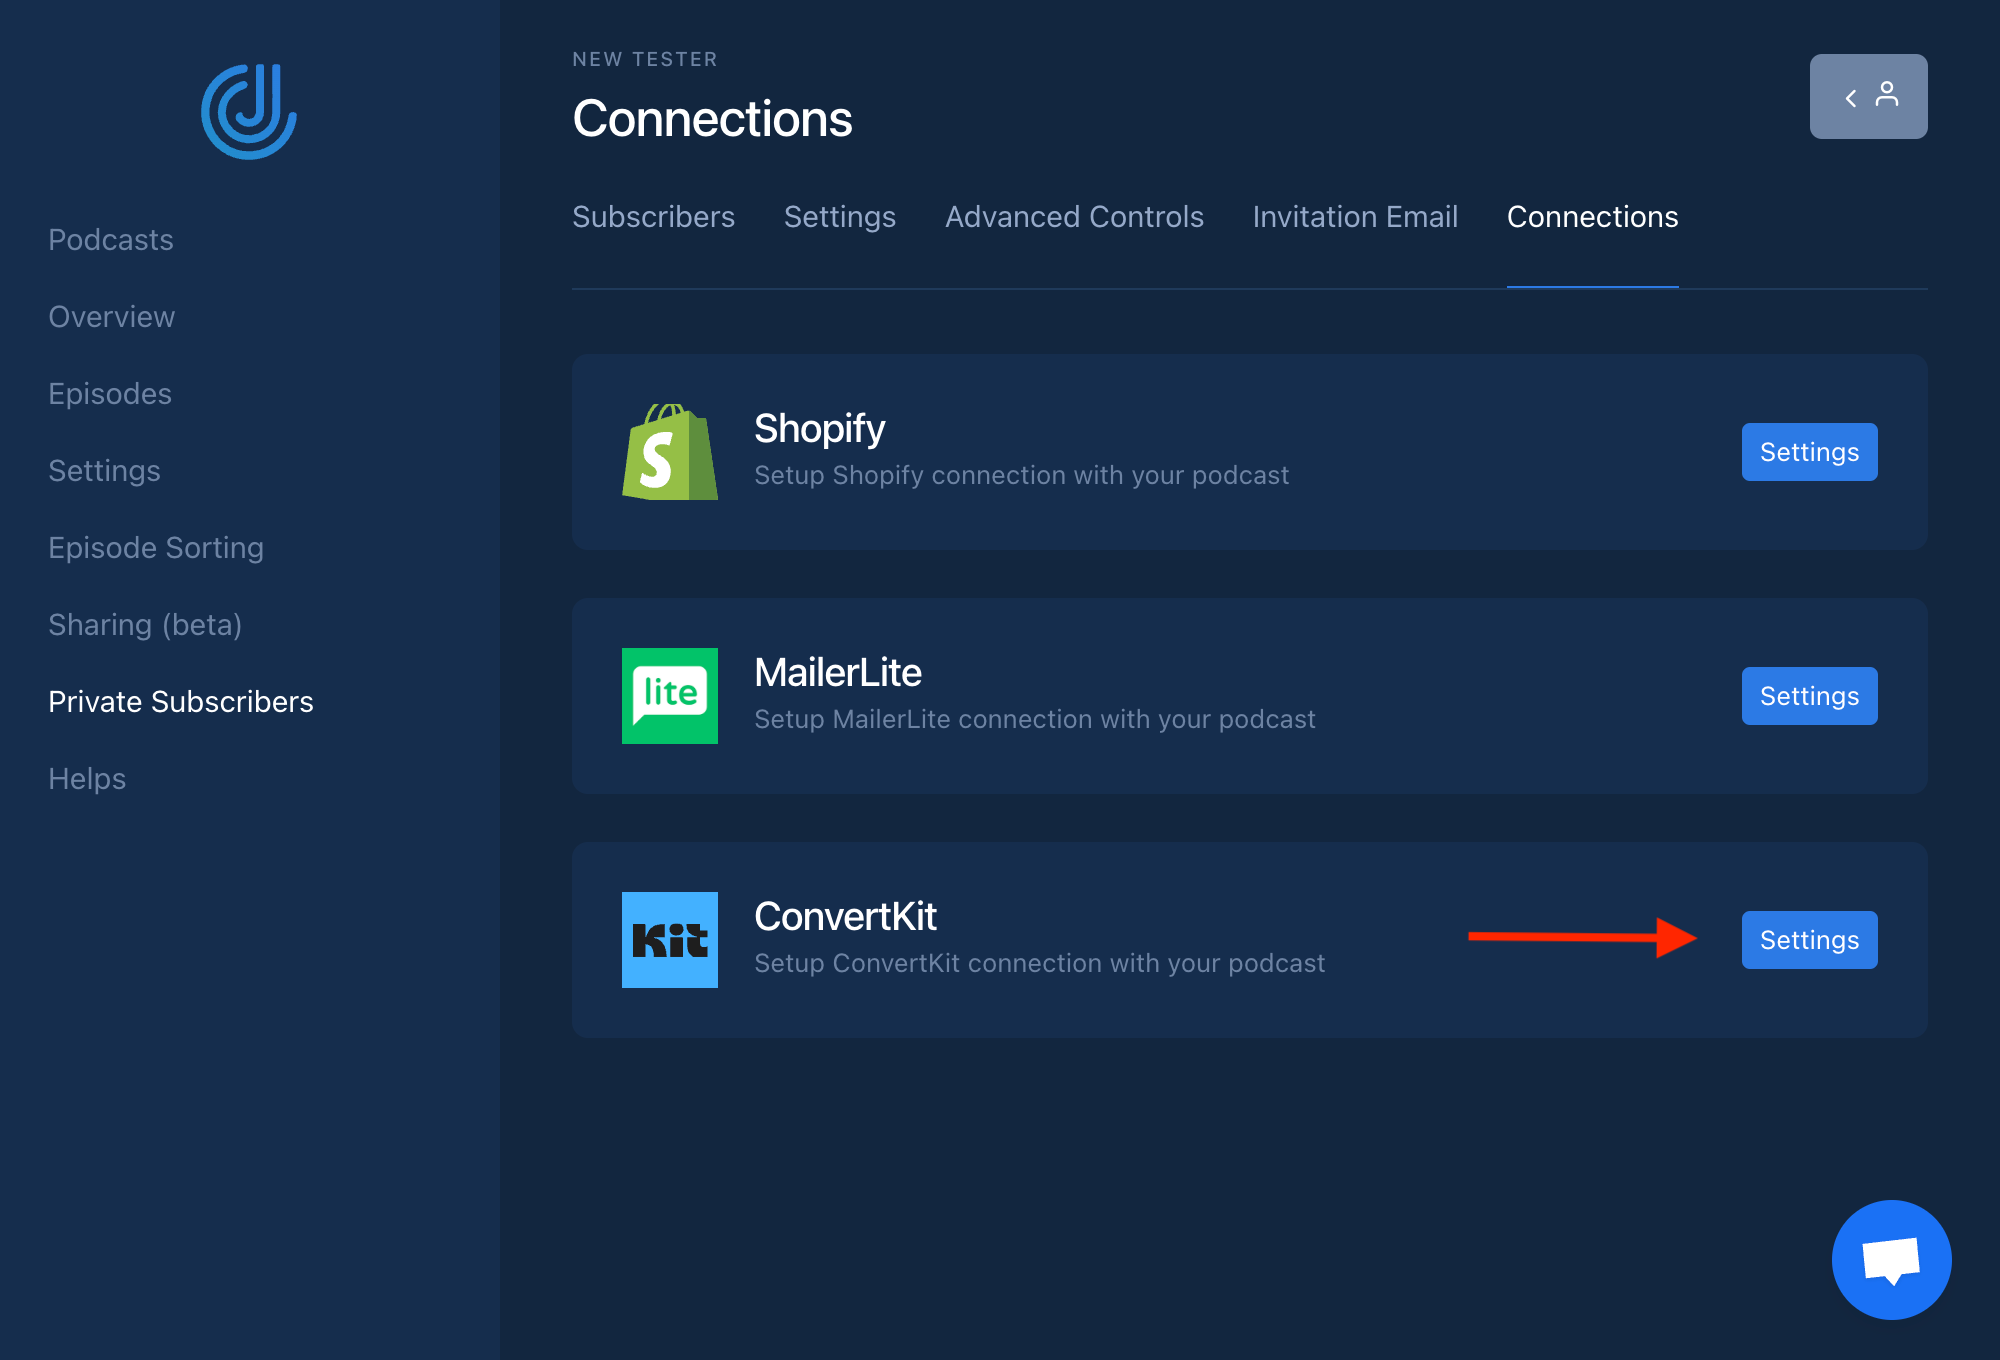The image size is (2000, 1360).
Task: Select Private Subscribers in sidebar
Action: pos(181,702)
